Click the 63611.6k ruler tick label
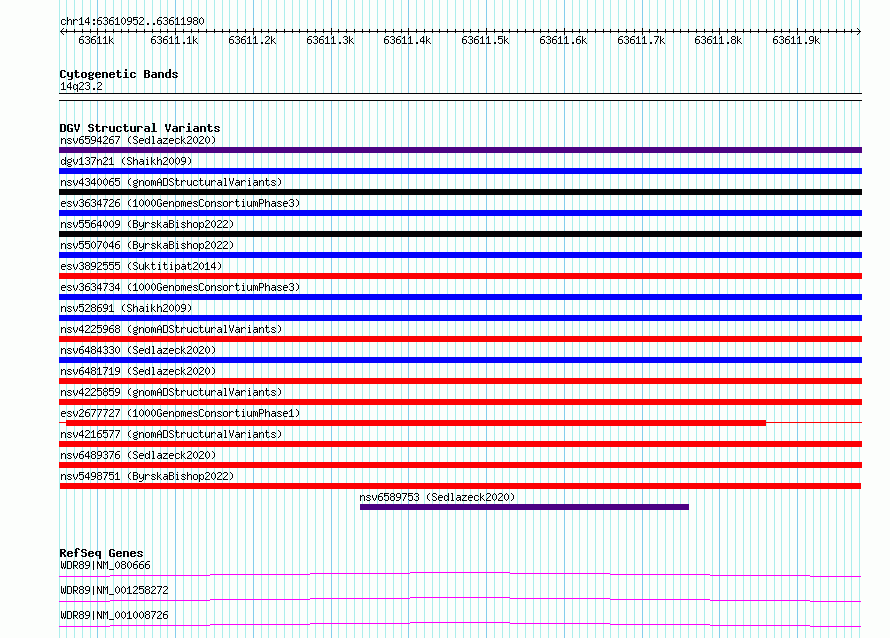This screenshot has height=638, width=890. tap(563, 40)
